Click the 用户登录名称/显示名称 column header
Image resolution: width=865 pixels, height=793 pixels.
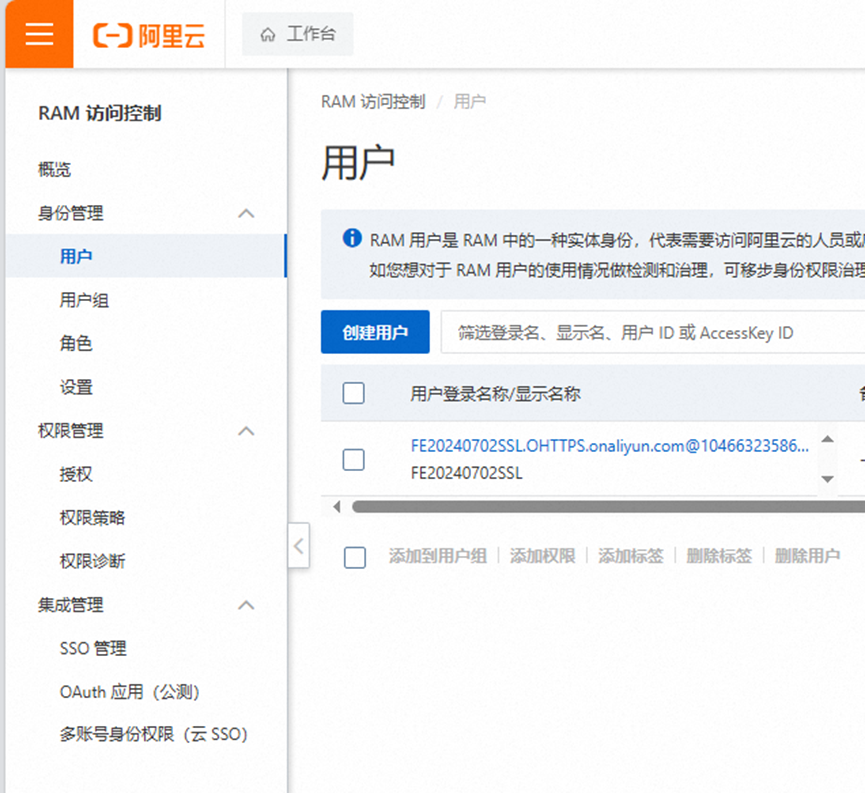[x=495, y=393]
